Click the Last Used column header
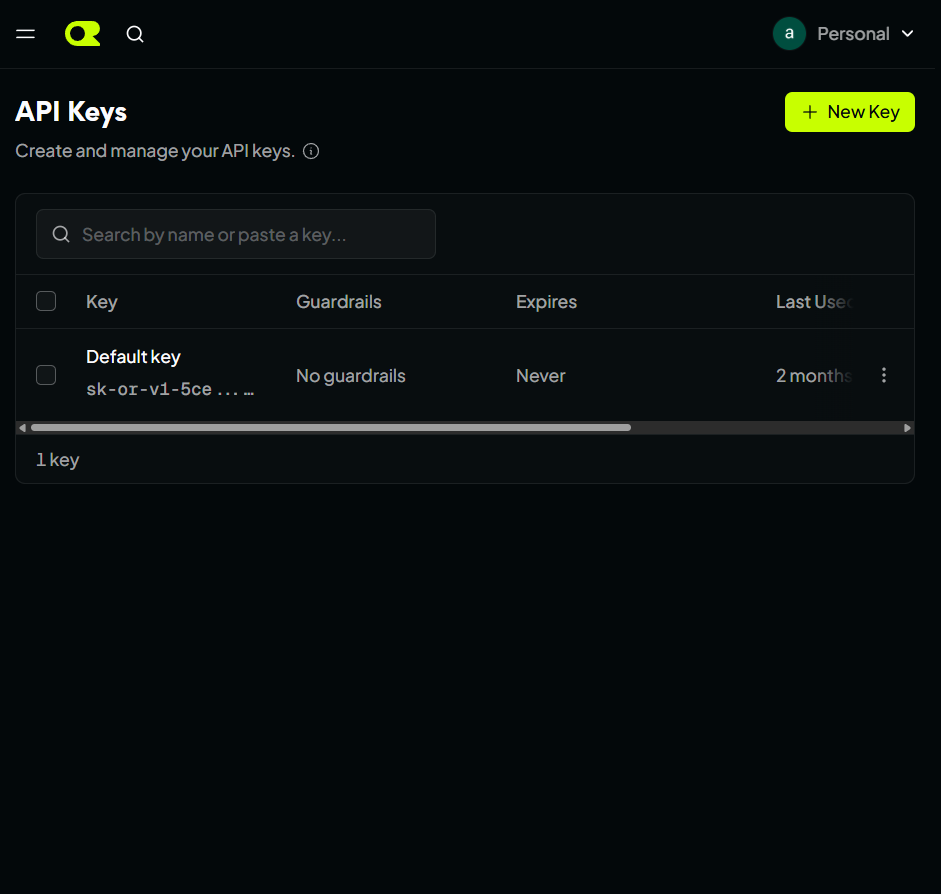The height and width of the screenshot is (894, 941). 814,302
